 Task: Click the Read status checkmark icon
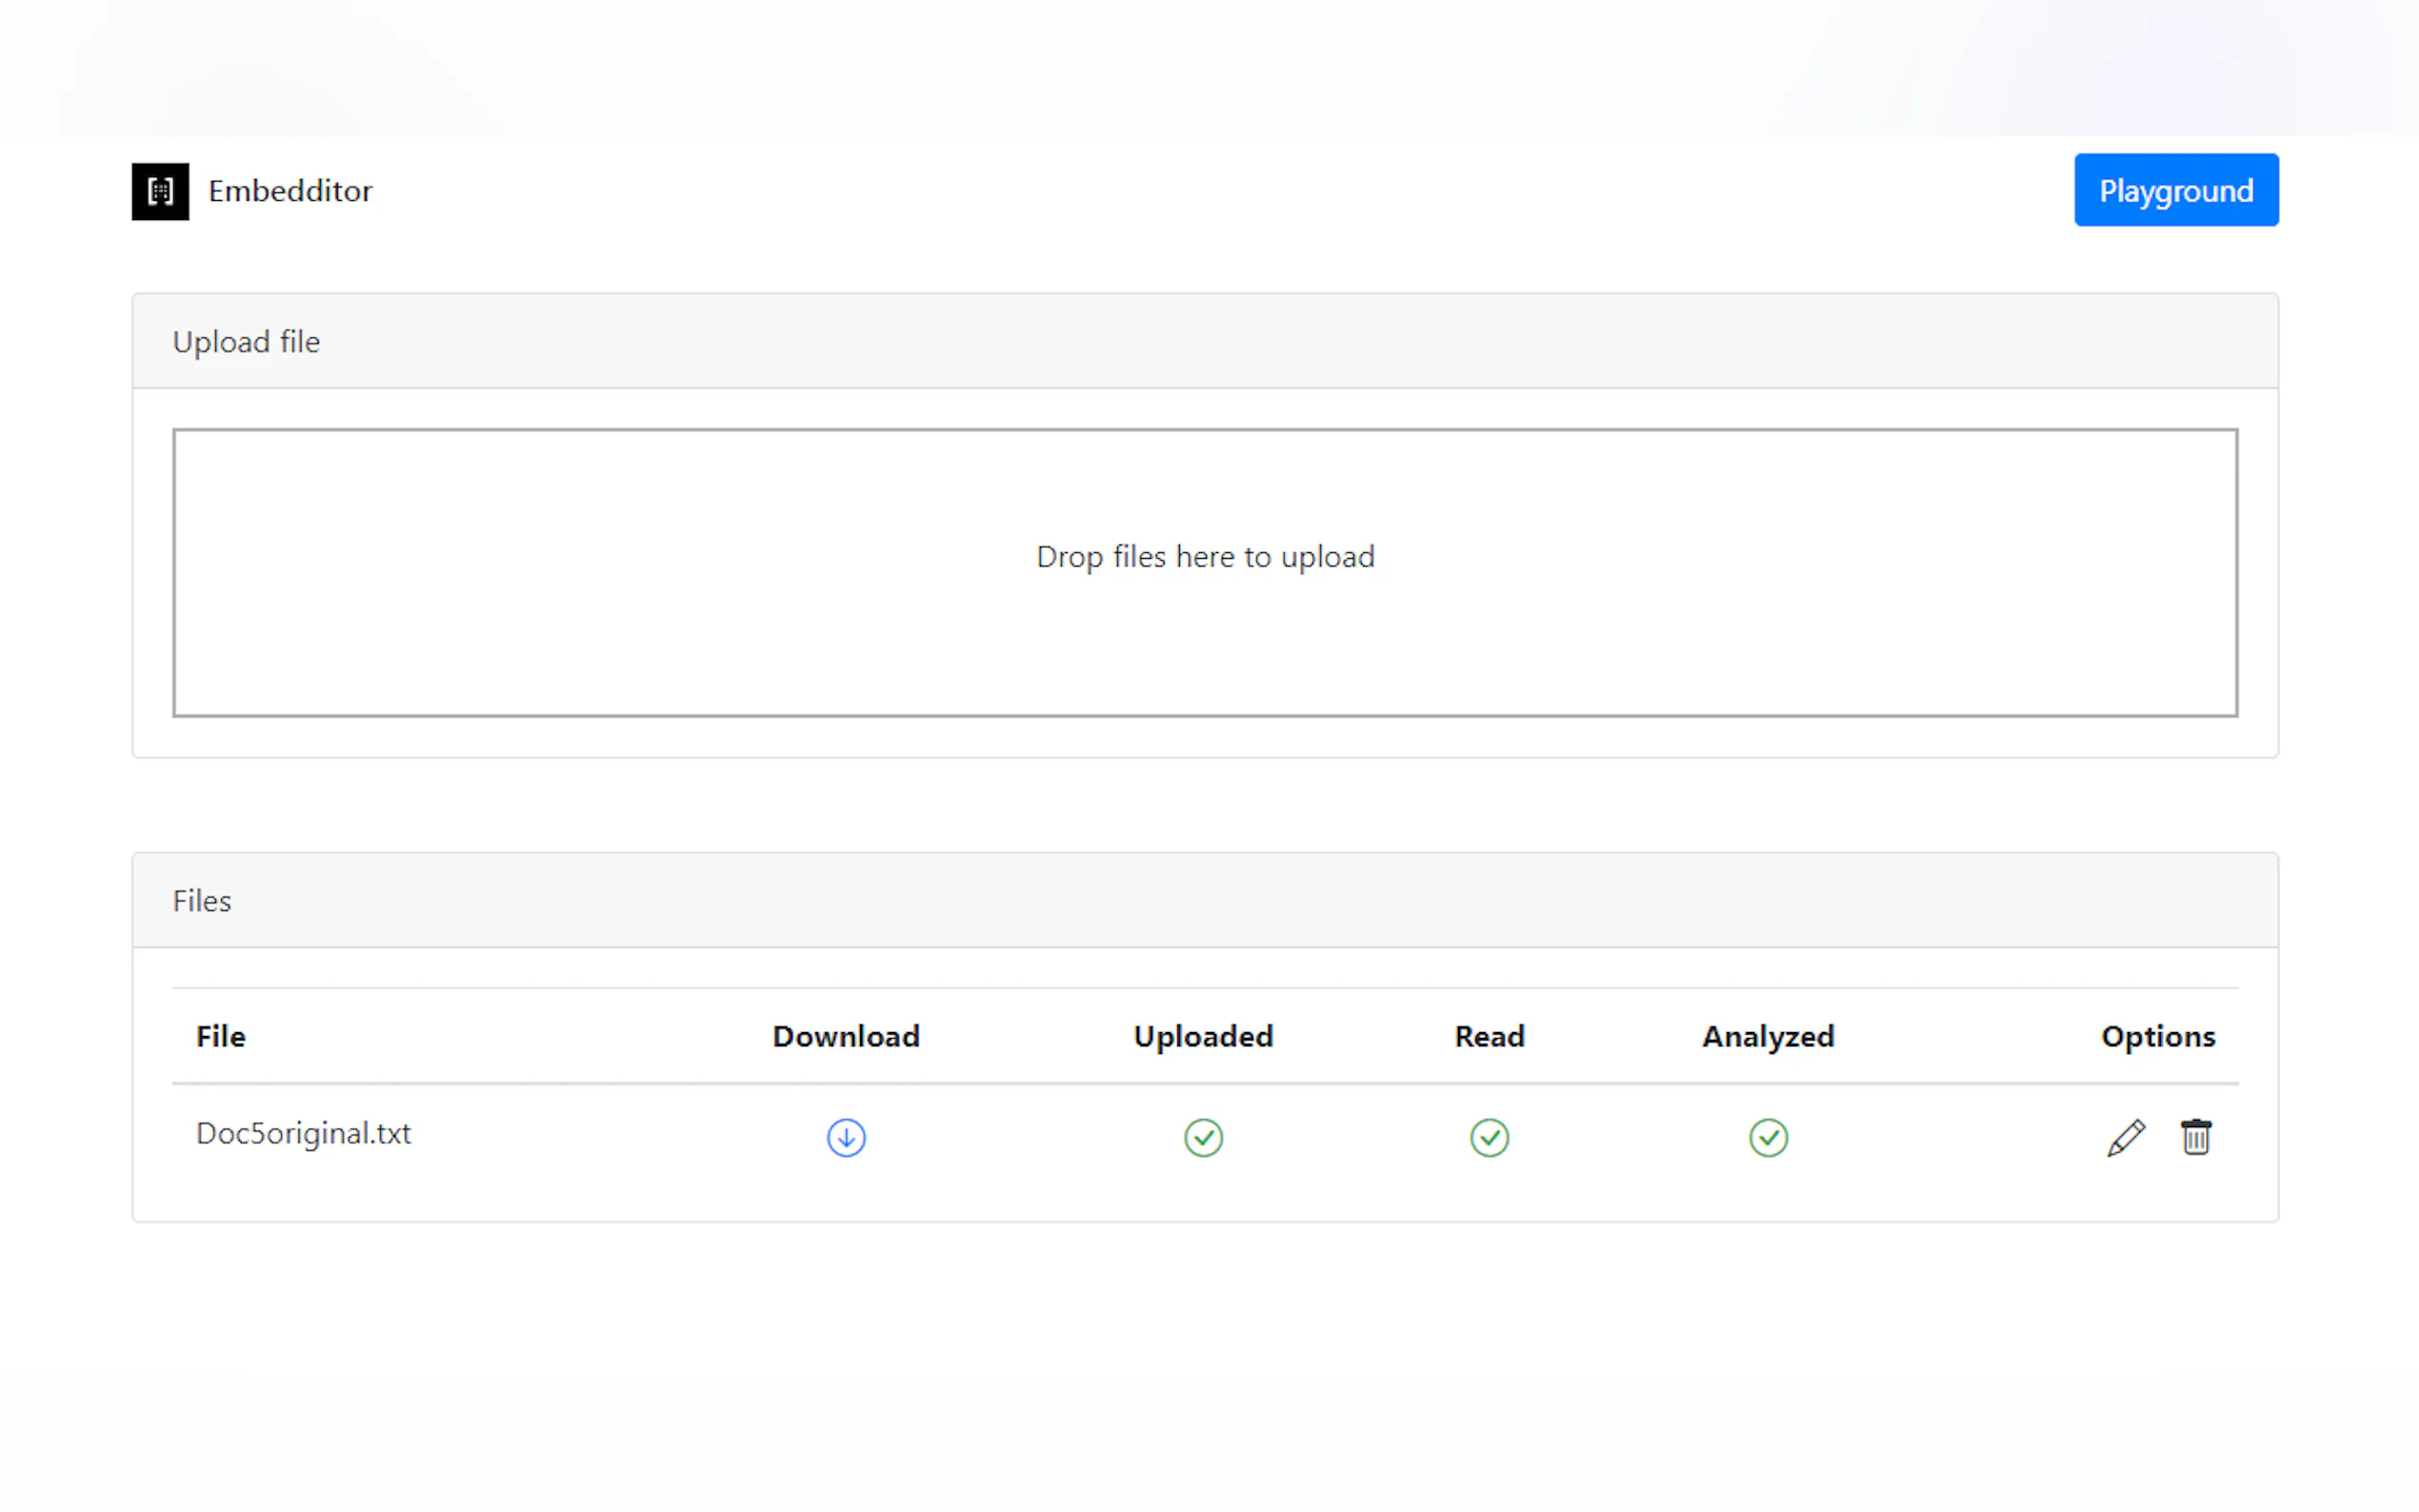(1489, 1137)
